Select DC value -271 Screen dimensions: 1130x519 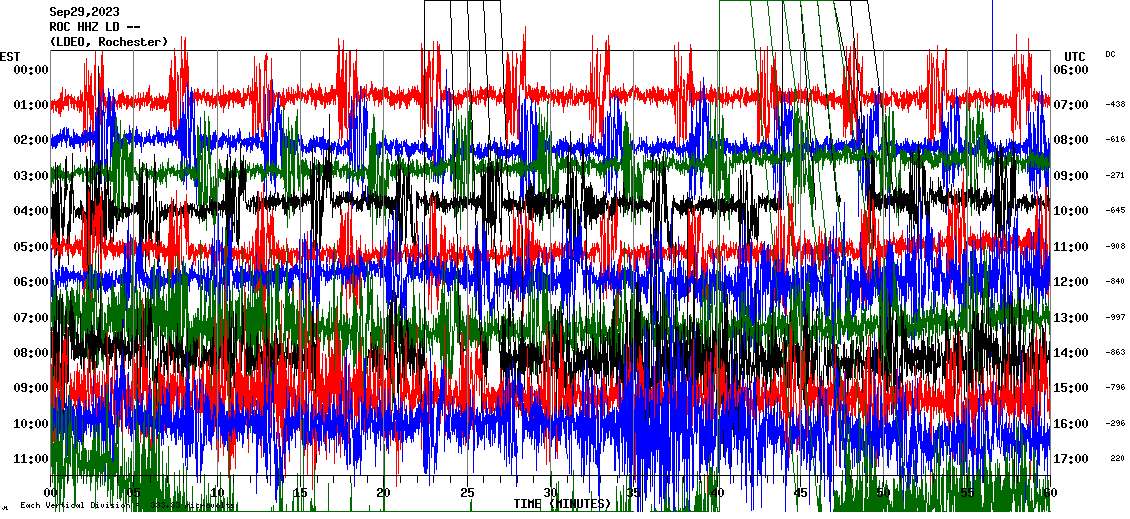pyautogui.click(x=1115, y=175)
